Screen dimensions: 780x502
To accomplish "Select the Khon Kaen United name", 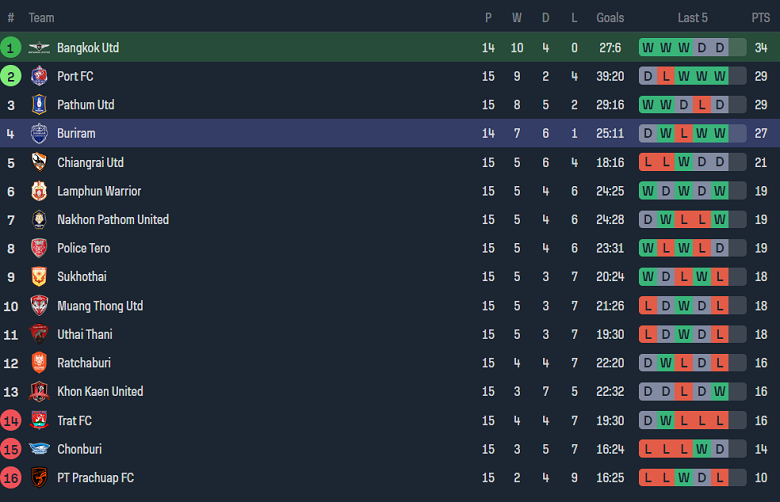I will click(x=100, y=392).
